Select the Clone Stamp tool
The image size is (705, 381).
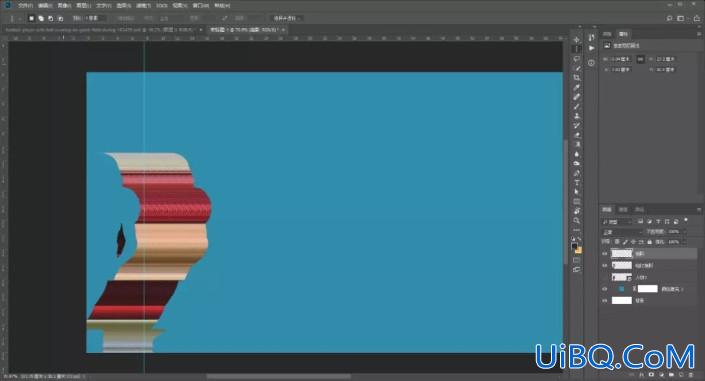click(577, 116)
